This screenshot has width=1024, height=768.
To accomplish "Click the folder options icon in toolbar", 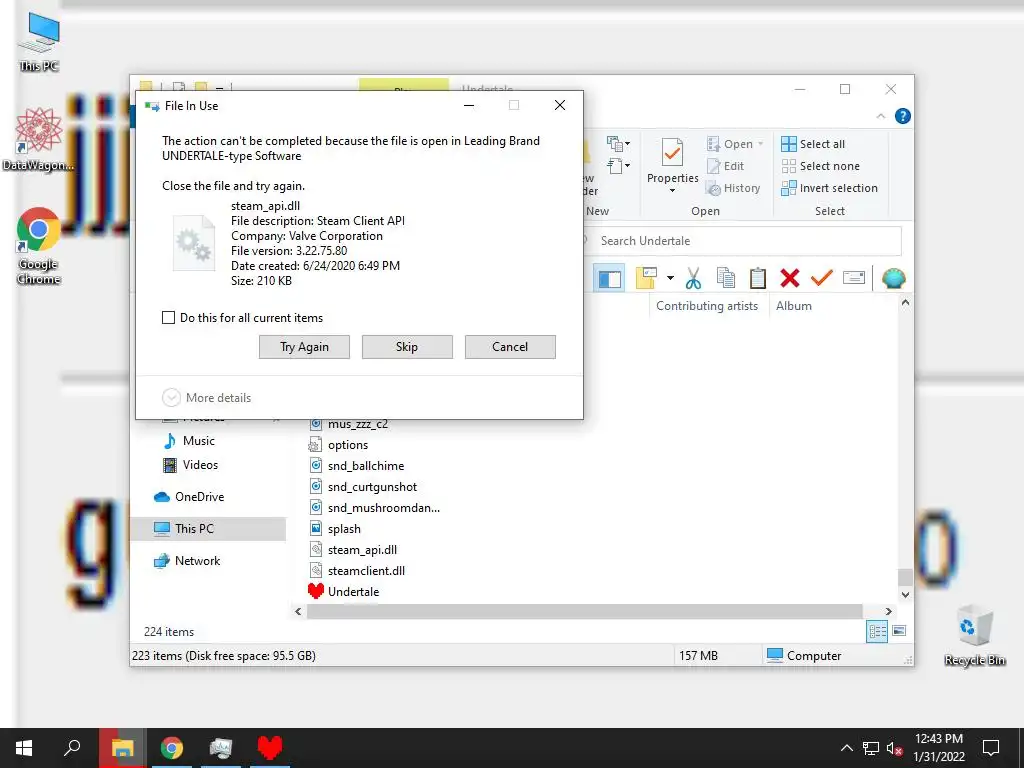I will pos(646,278).
